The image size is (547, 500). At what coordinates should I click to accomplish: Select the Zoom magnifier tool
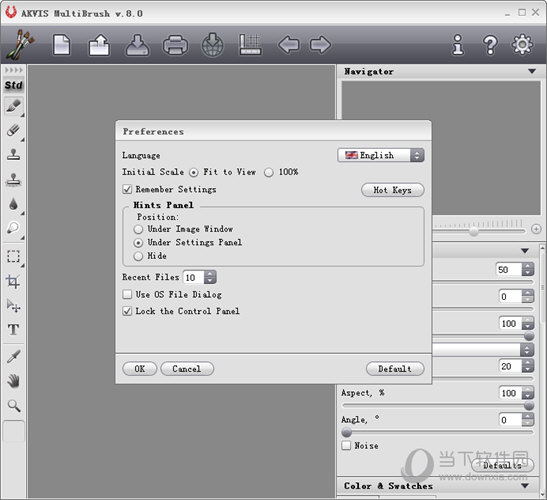click(14, 405)
